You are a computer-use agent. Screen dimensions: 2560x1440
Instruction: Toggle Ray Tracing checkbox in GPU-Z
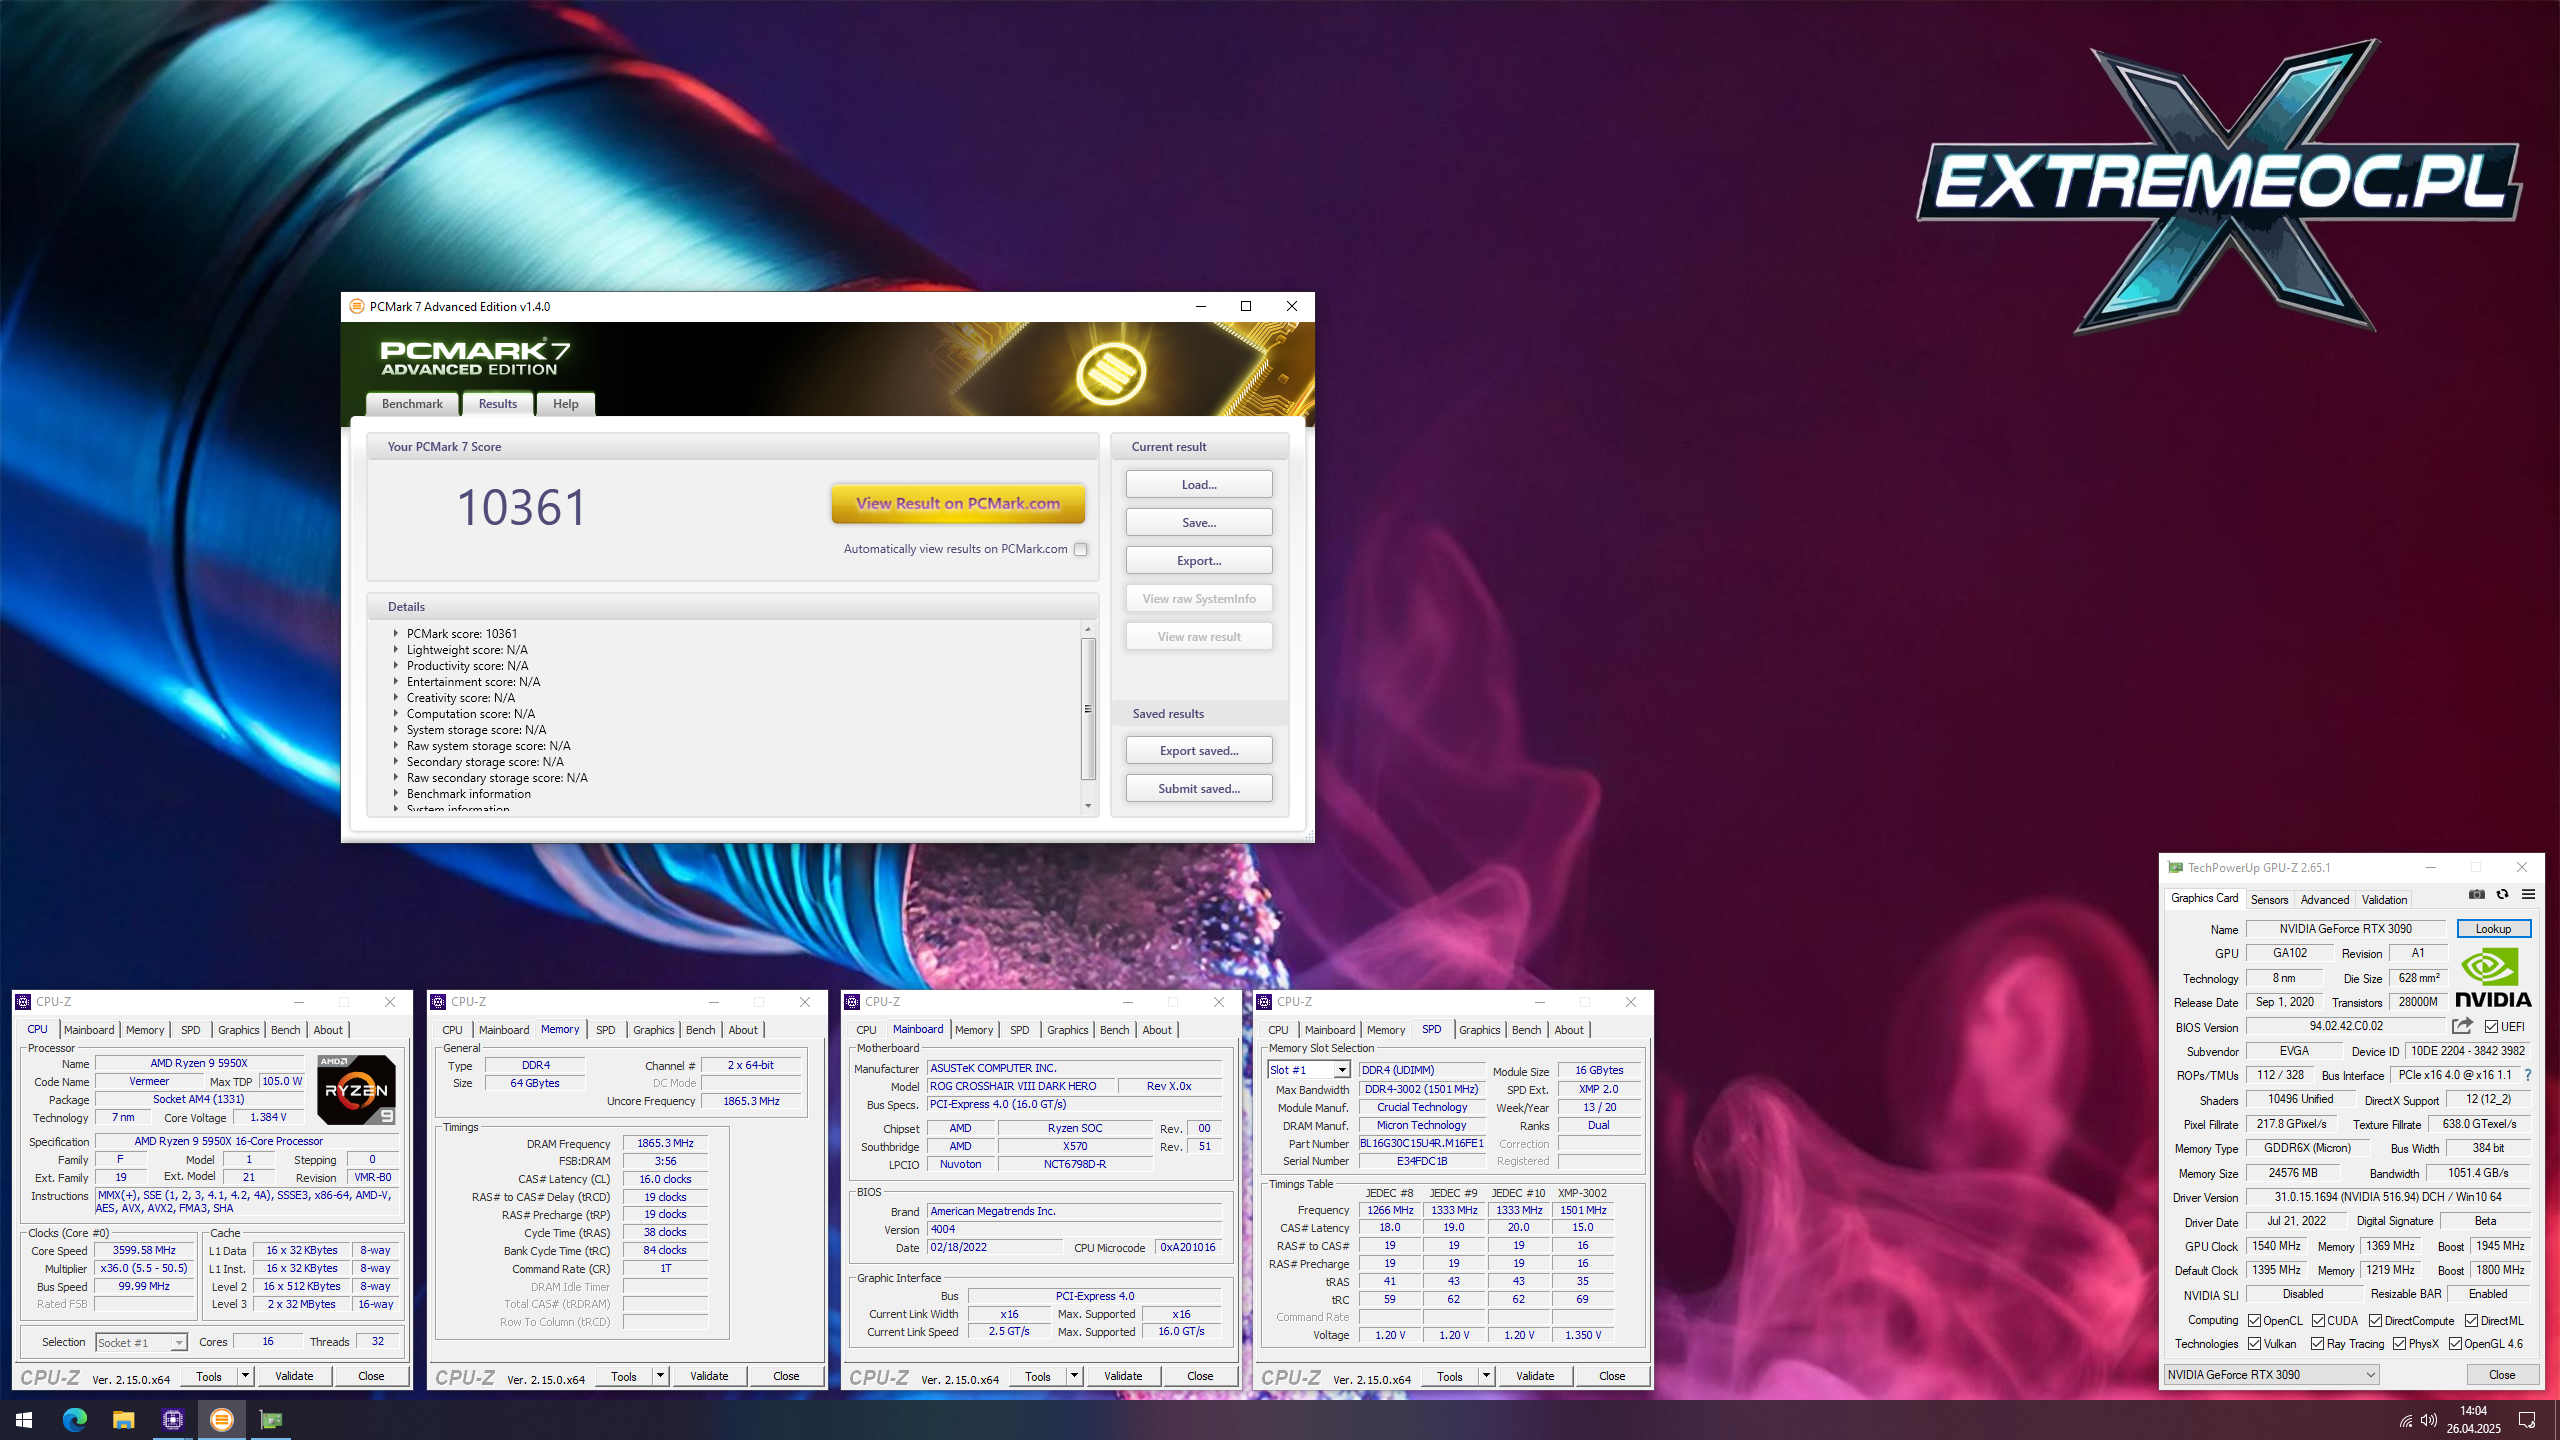click(x=2317, y=1344)
